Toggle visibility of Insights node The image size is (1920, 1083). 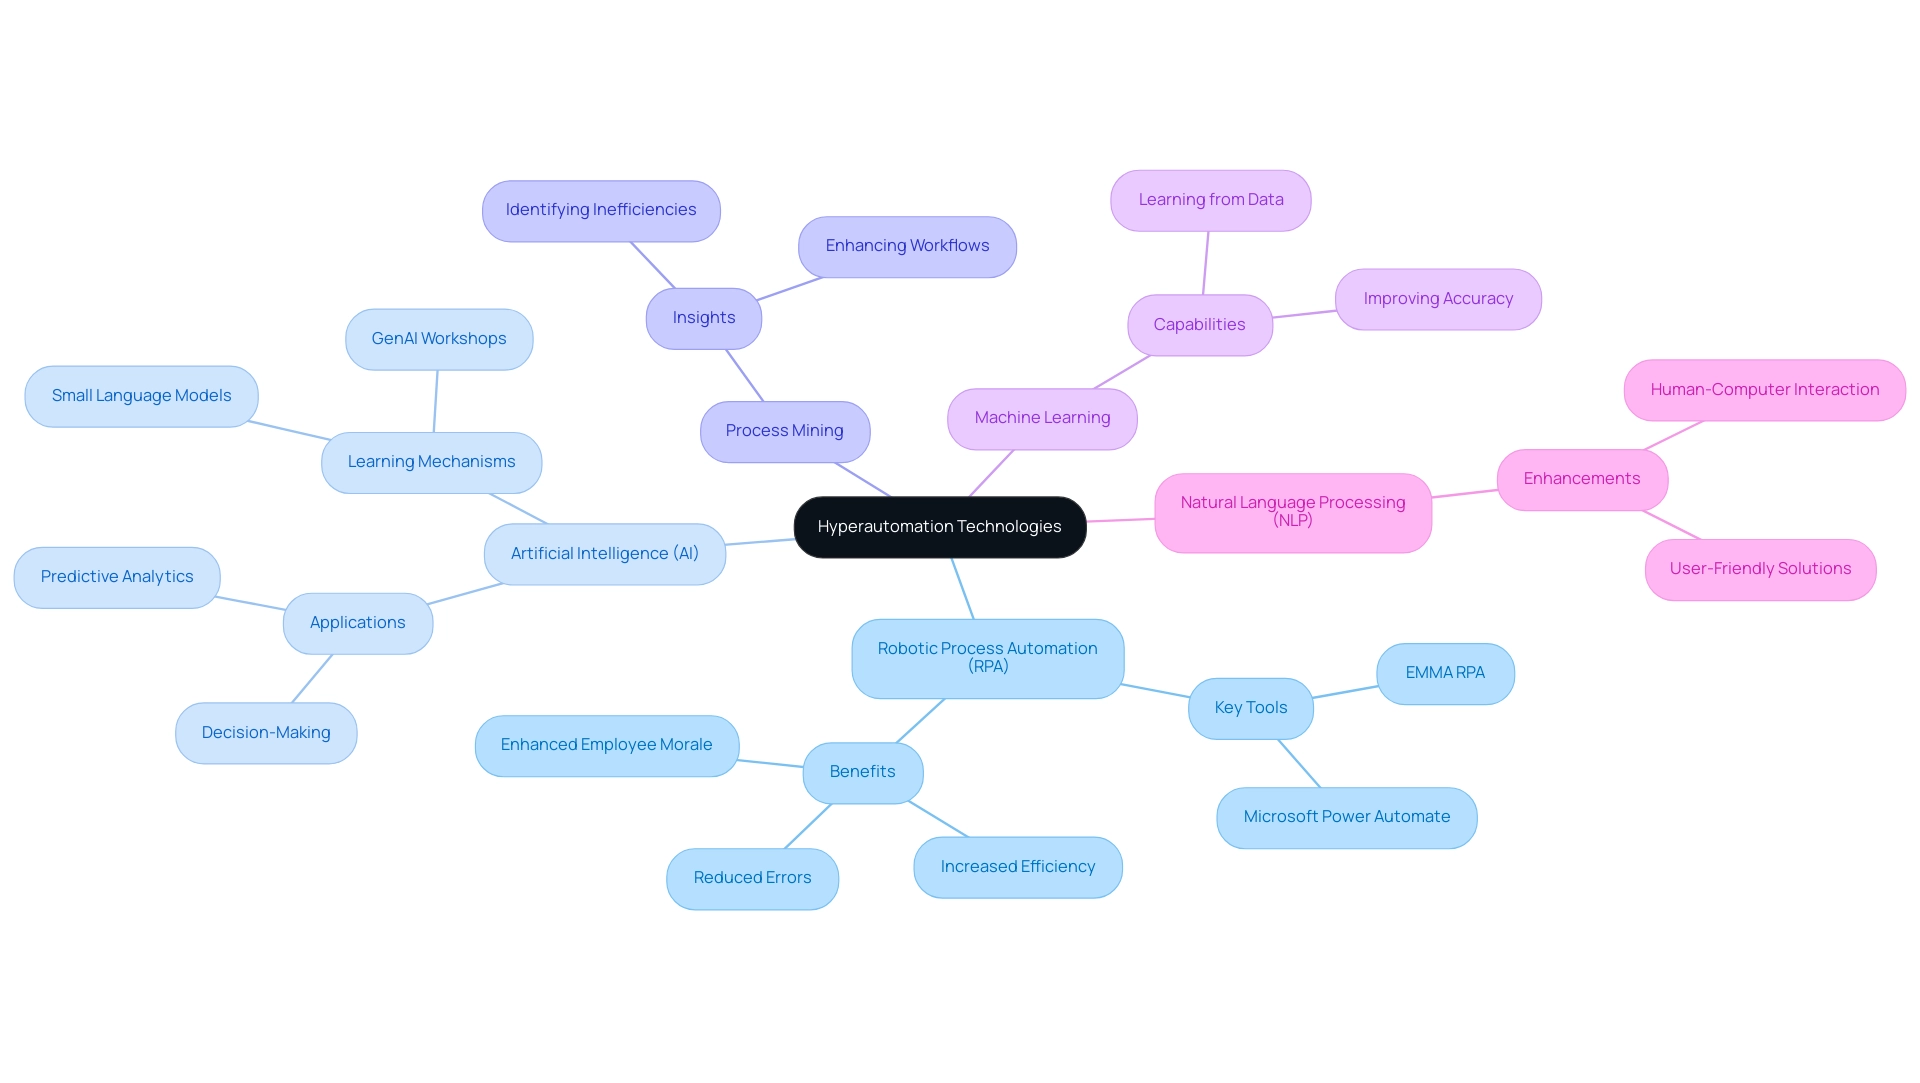pos(703,317)
